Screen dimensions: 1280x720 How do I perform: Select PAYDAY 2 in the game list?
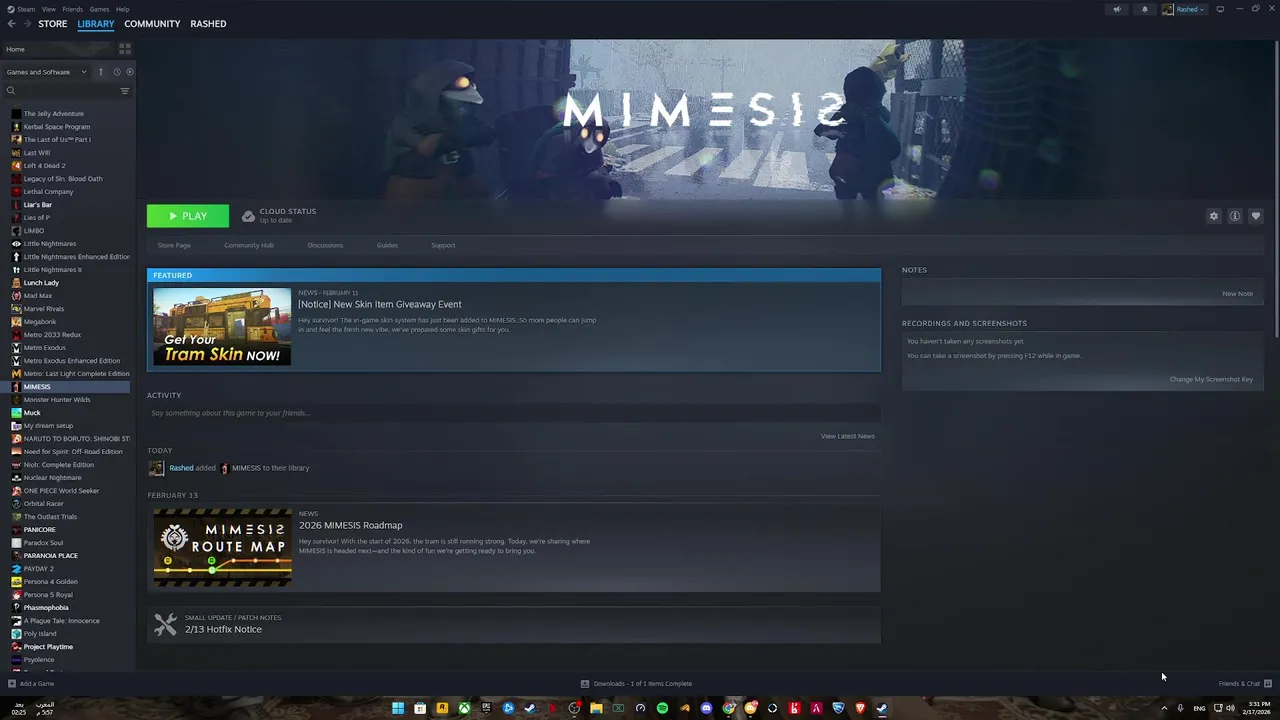pyautogui.click(x=38, y=569)
